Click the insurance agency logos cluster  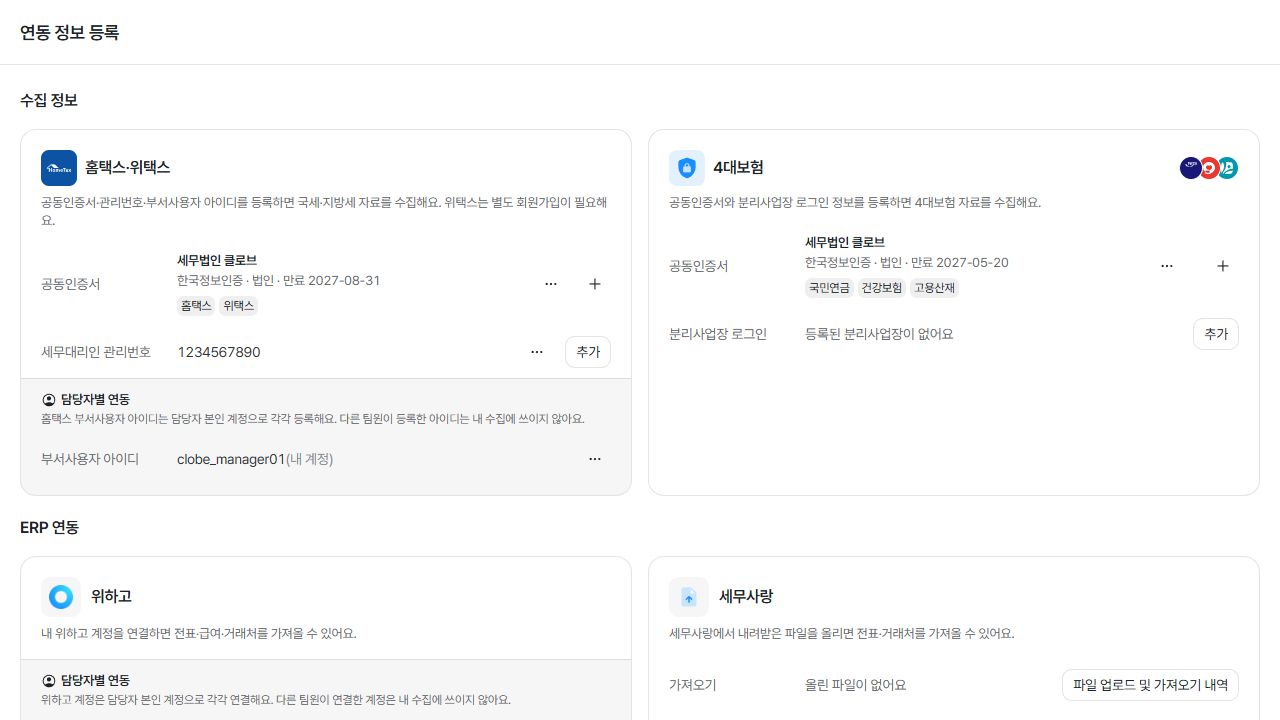click(1209, 168)
